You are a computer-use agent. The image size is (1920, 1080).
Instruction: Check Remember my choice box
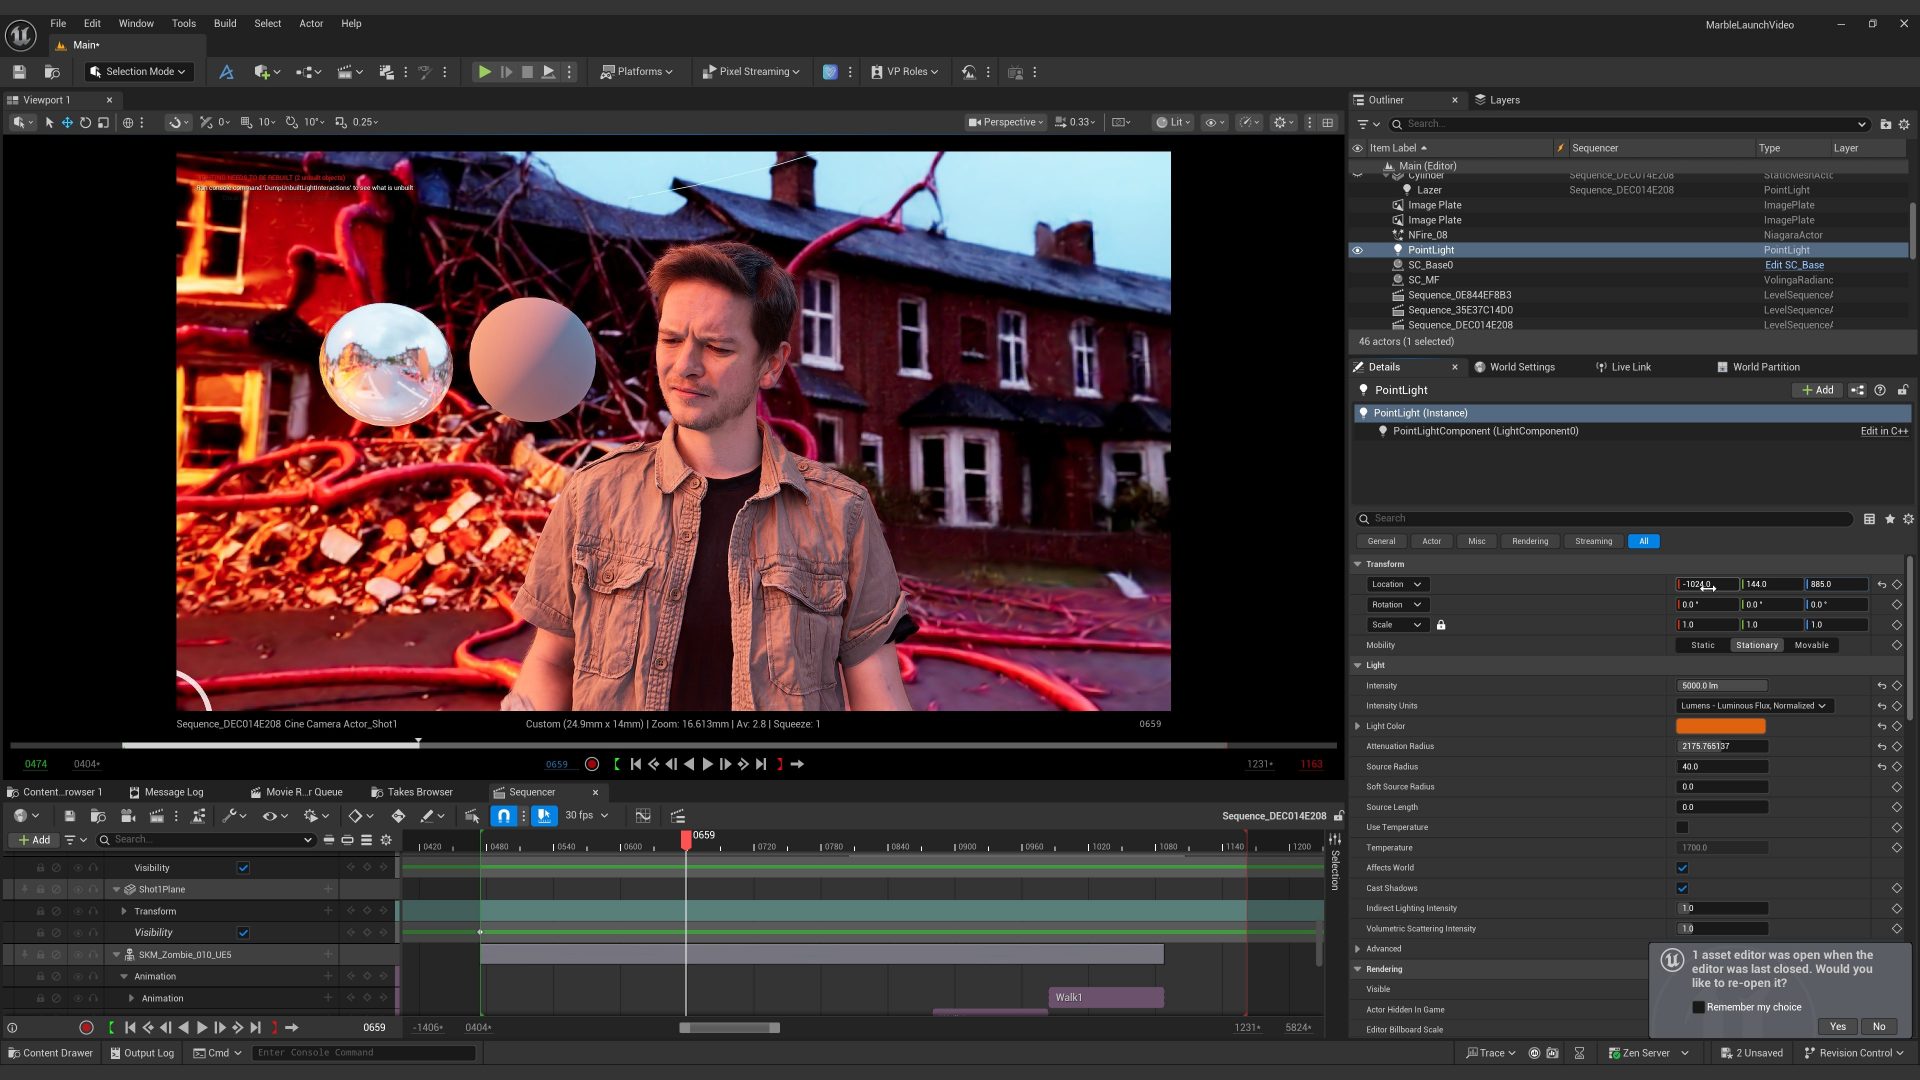pyautogui.click(x=1698, y=1007)
